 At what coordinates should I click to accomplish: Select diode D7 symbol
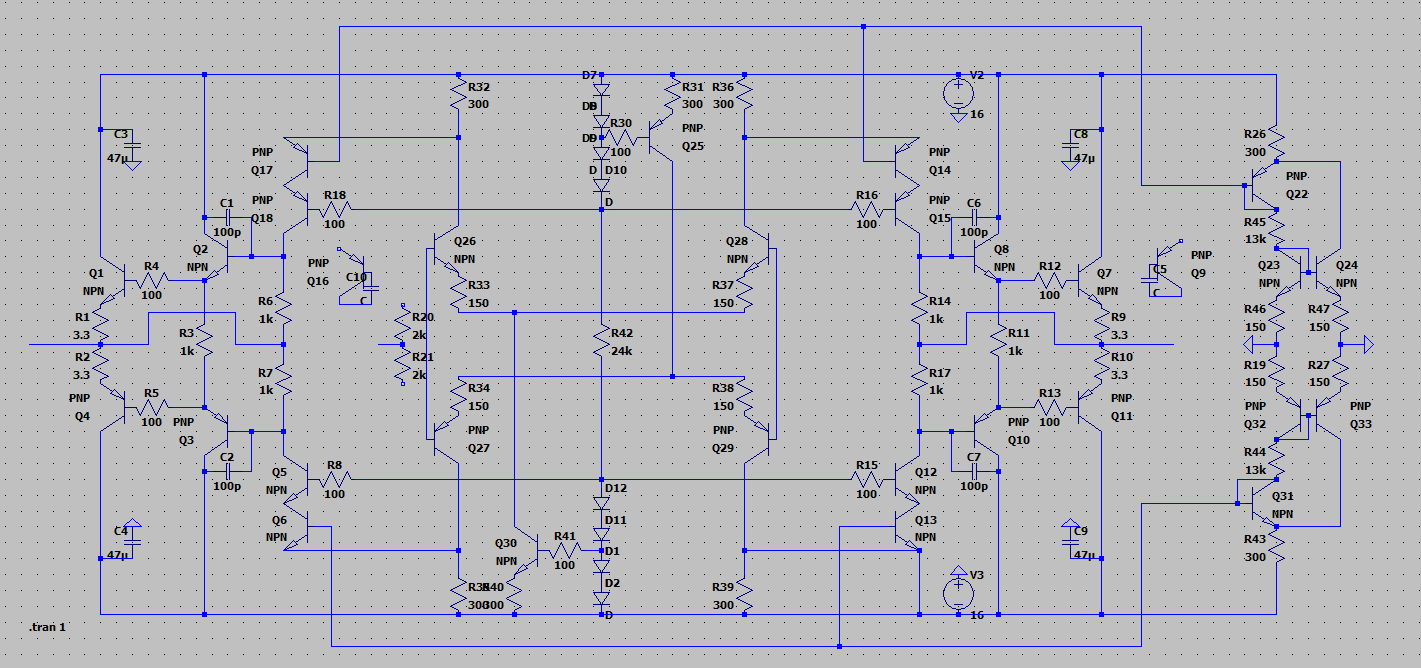point(601,88)
